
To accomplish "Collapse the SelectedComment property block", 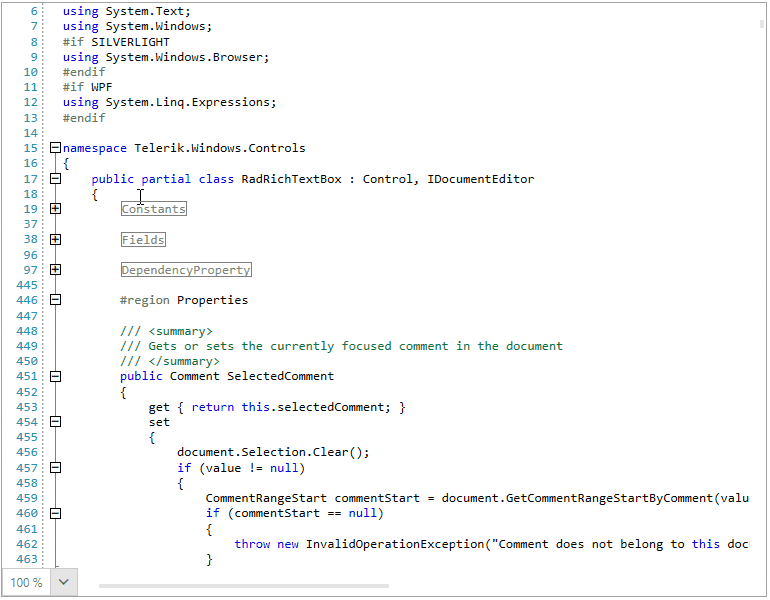I will click(x=55, y=377).
